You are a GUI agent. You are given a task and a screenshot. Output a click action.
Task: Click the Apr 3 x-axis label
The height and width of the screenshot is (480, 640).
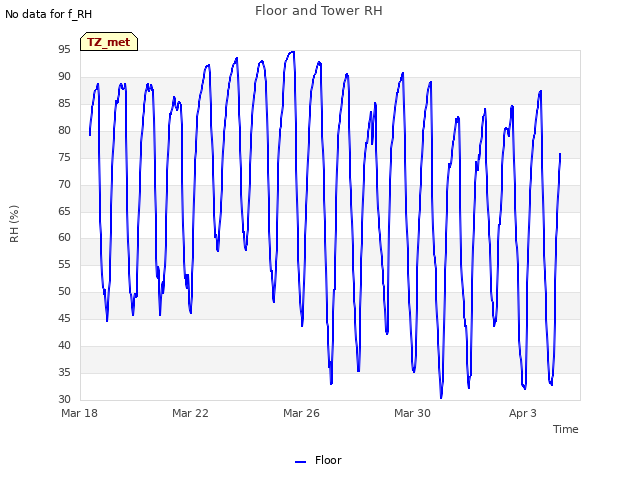coord(523,413)
